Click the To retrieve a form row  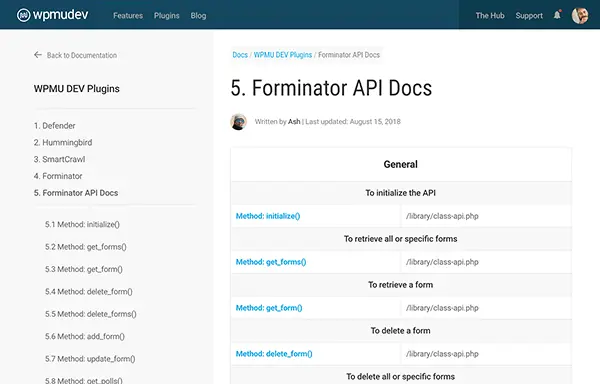pos(401,285)
